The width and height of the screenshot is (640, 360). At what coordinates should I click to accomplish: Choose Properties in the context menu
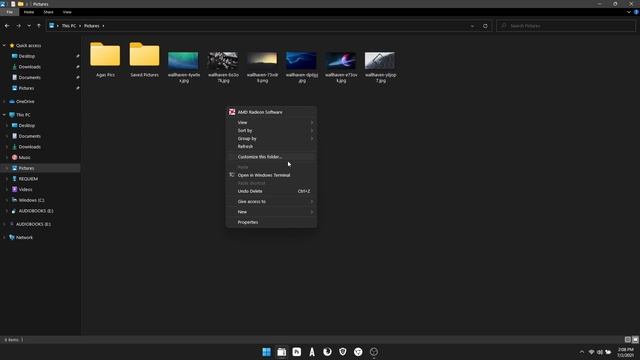coord(271,222)
